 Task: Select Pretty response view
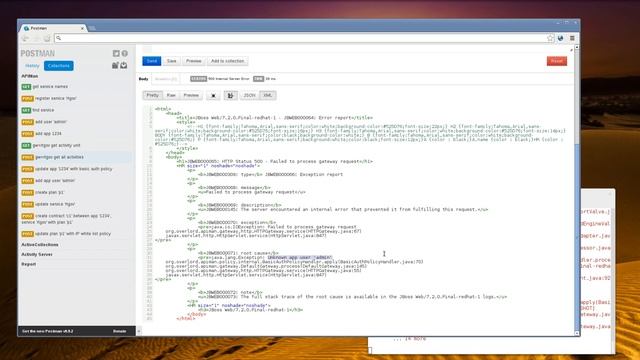tap(152, 95)
